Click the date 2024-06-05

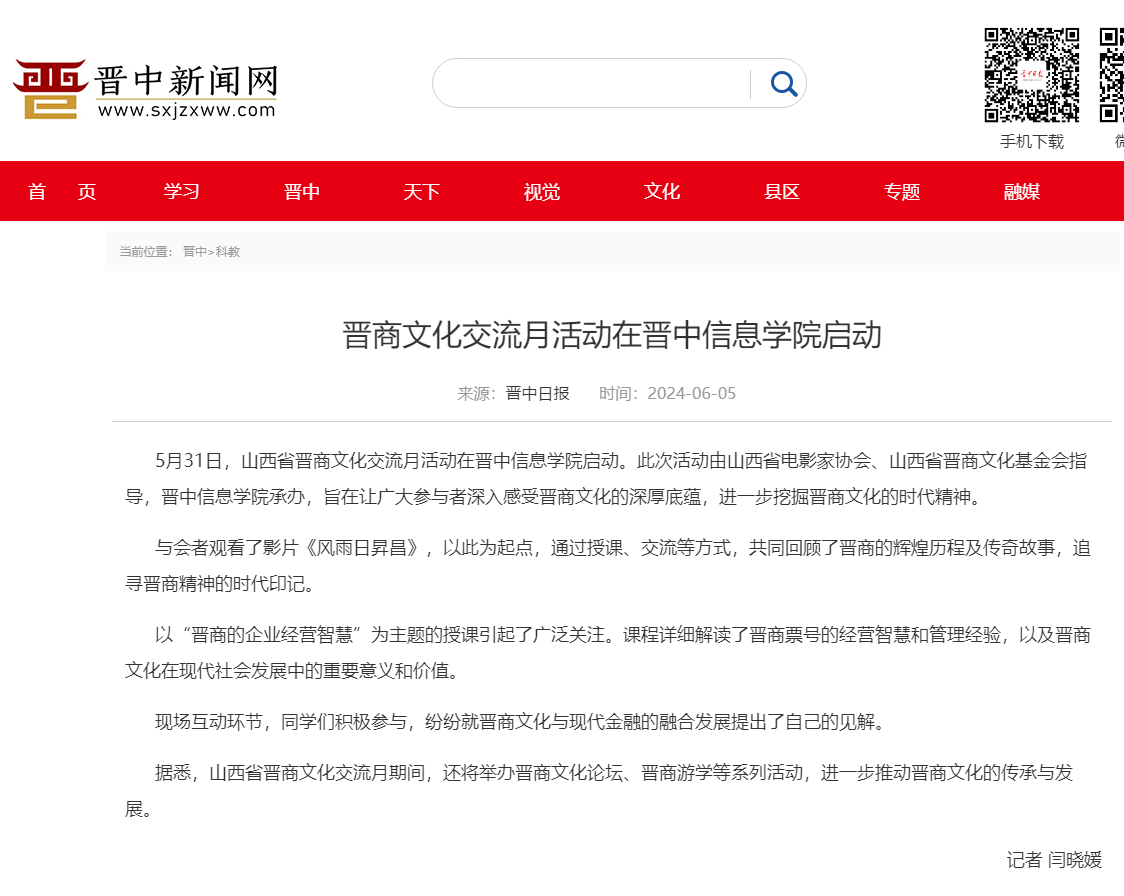pos(692,394)
